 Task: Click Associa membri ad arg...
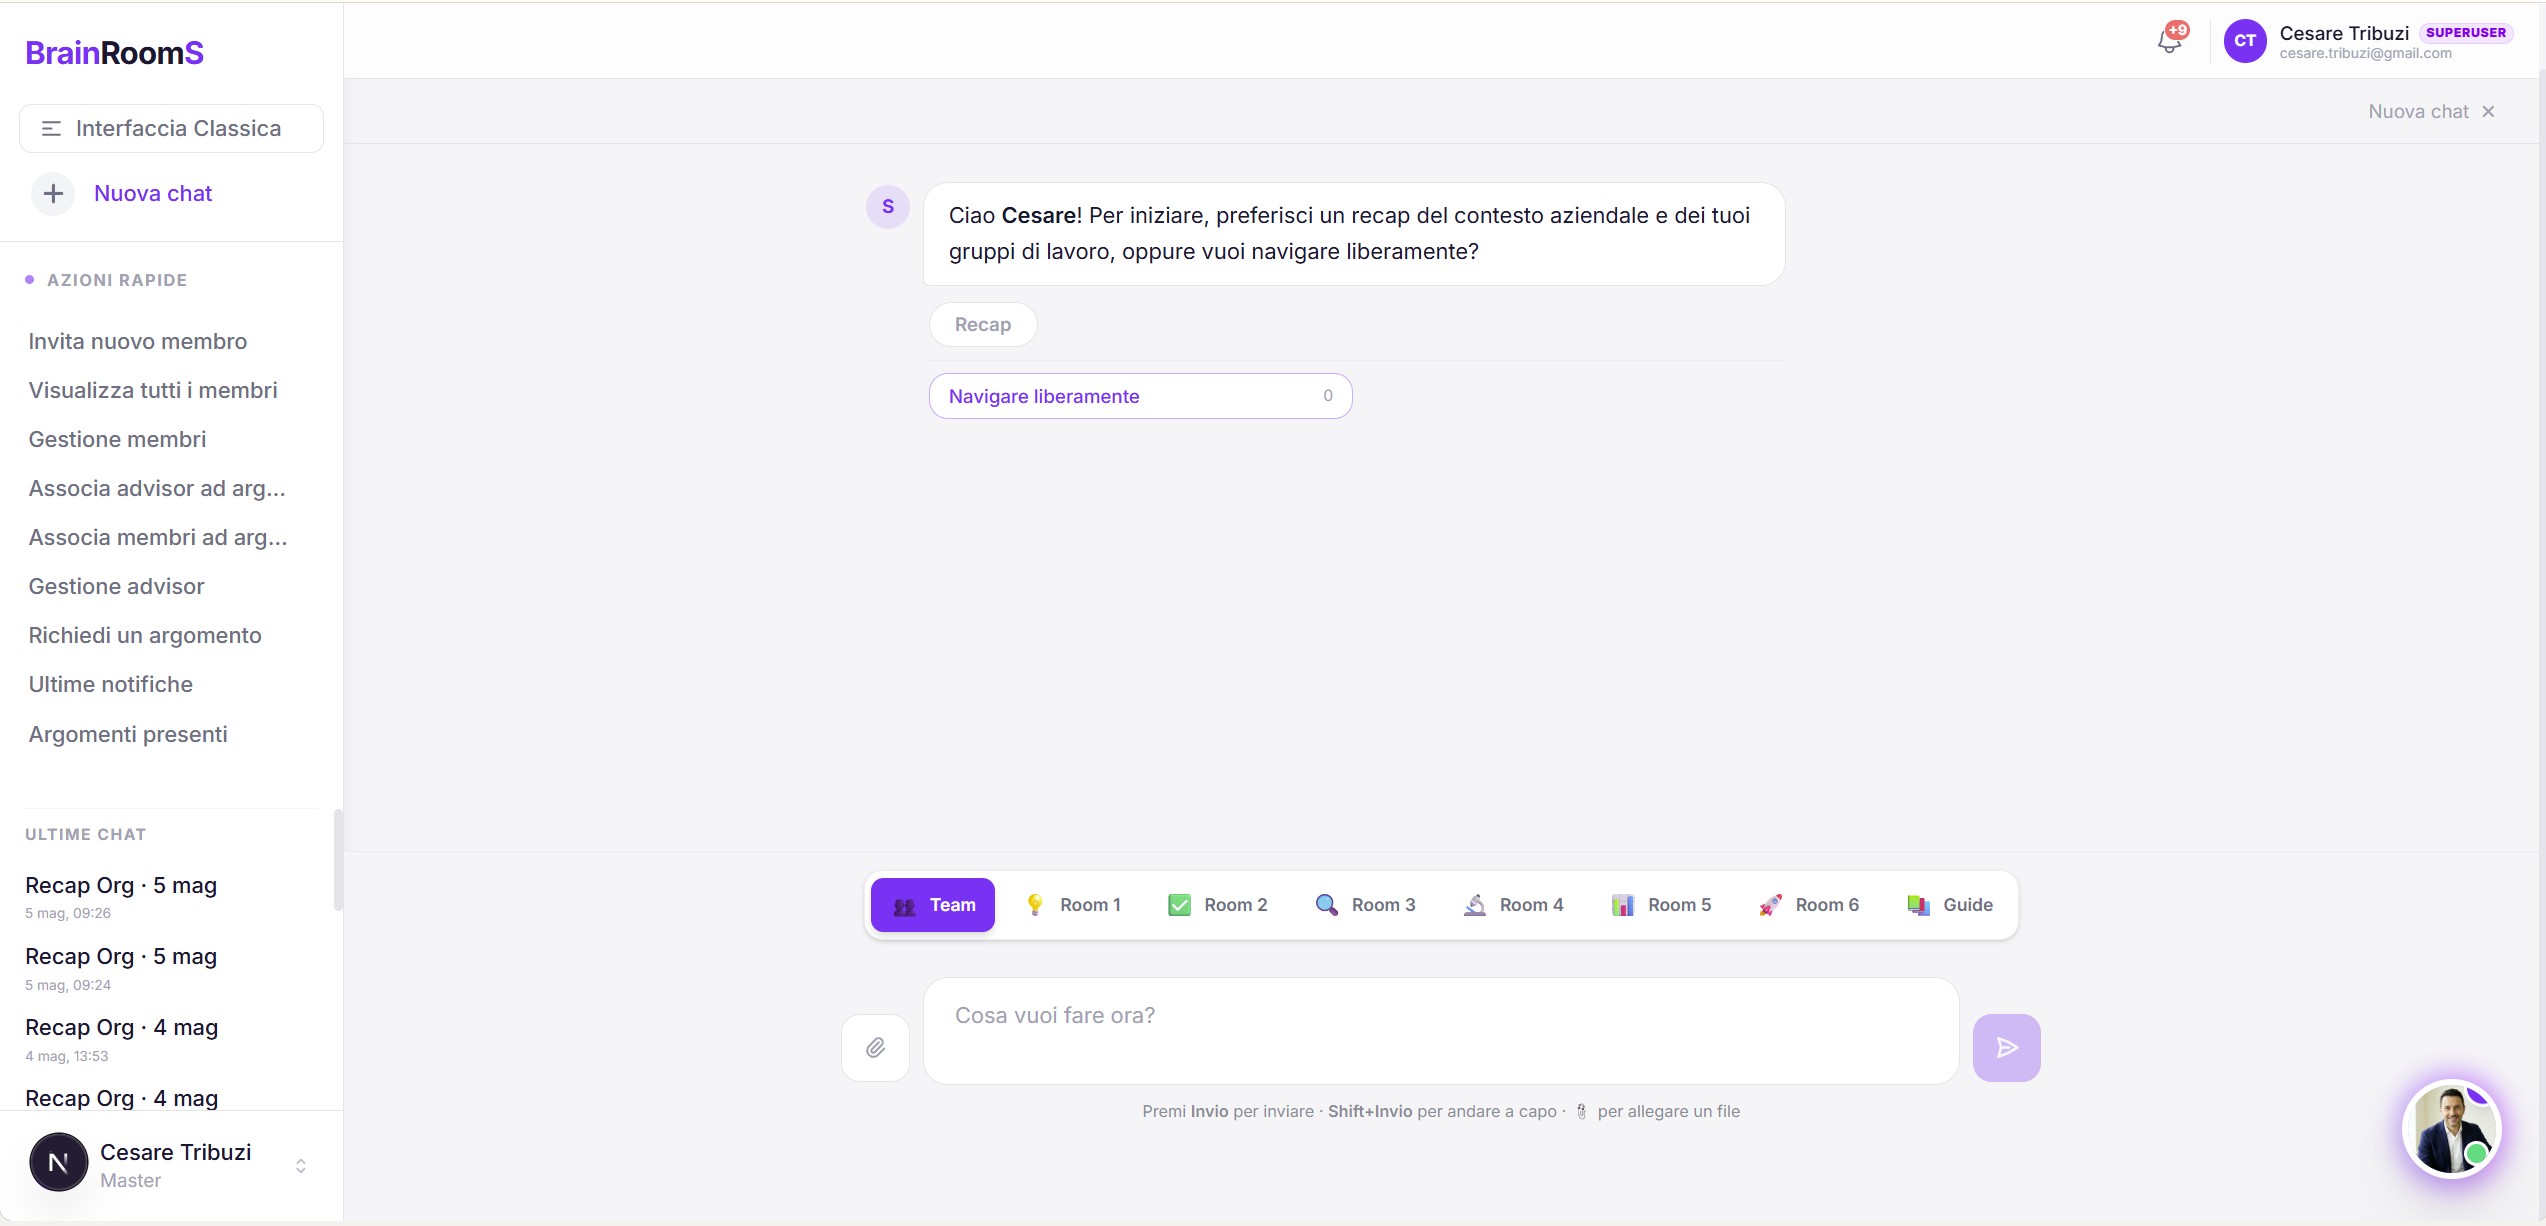pyautogui.click(x=157, y=537)
